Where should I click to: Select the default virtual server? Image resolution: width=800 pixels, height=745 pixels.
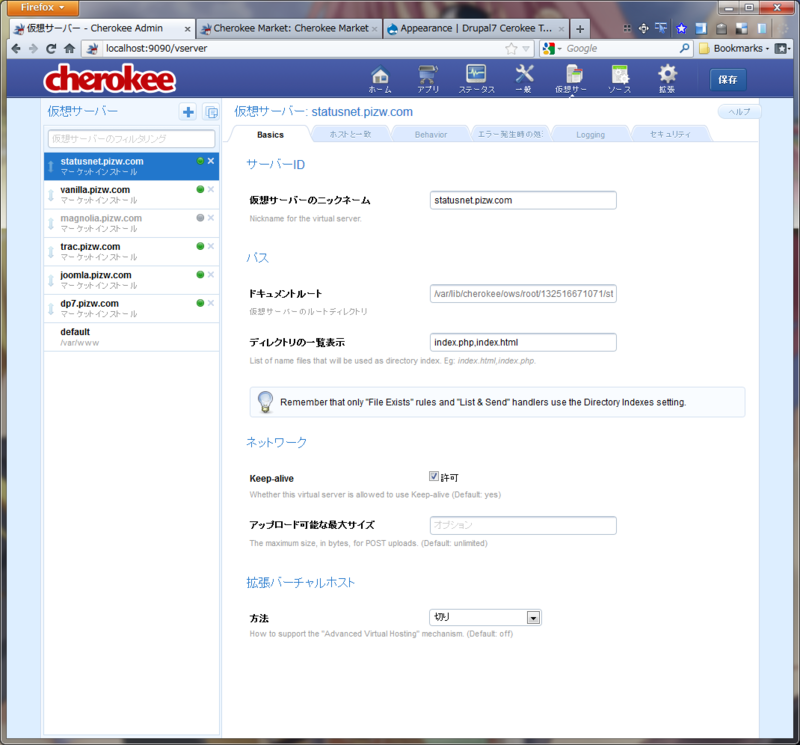pos(132,337)
